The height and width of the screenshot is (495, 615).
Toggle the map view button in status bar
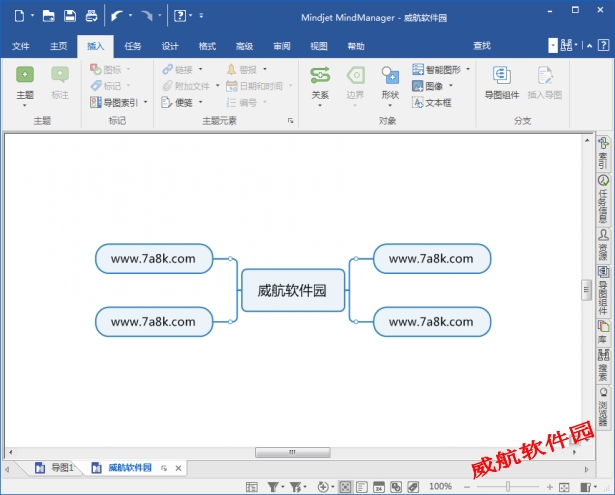(345, 487)
